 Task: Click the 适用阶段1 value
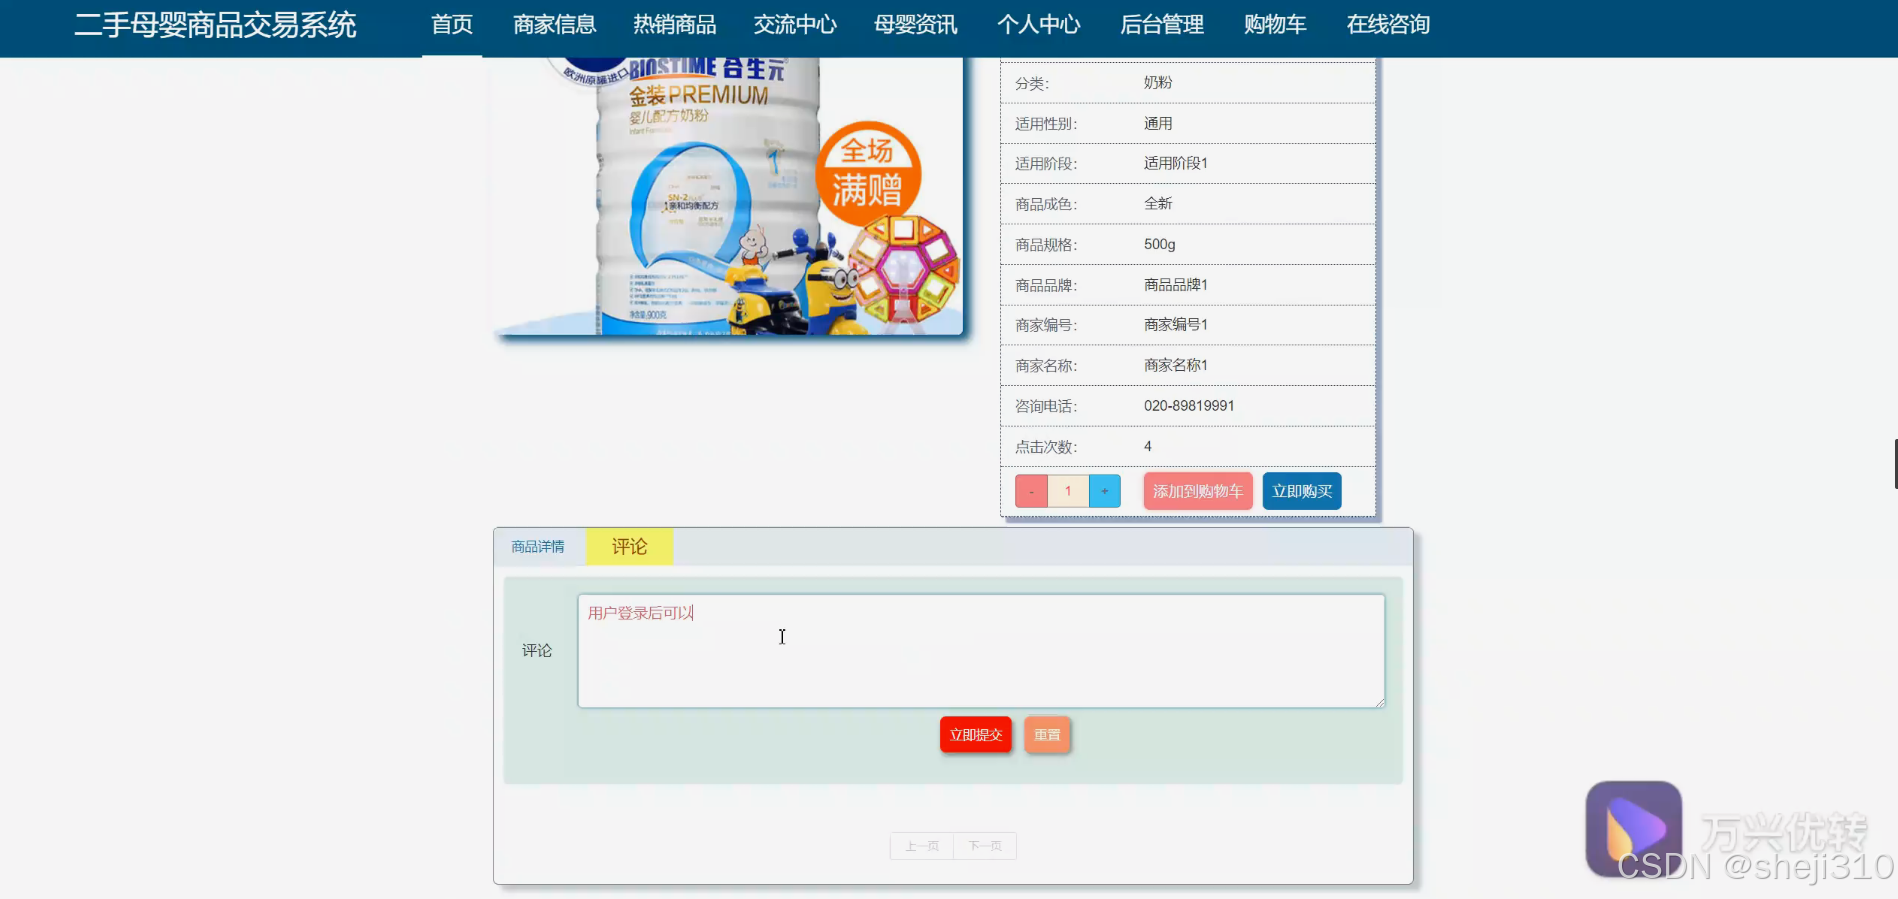pos(1176,163)
